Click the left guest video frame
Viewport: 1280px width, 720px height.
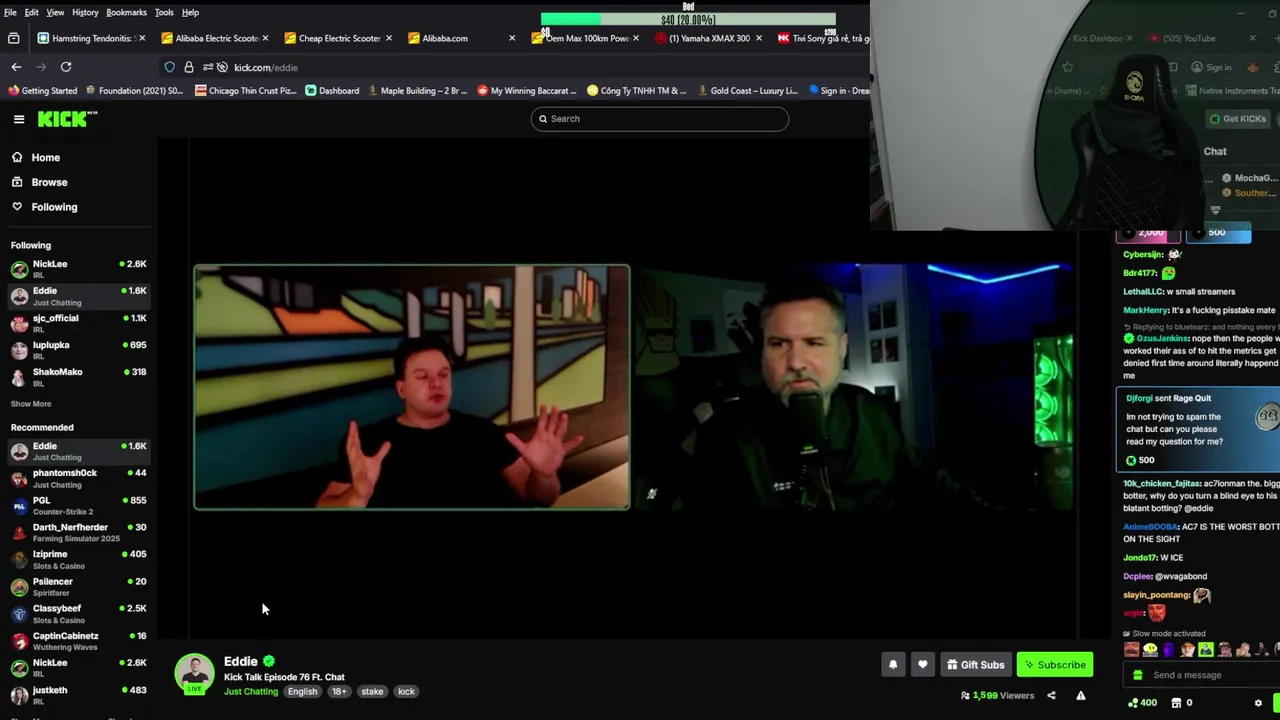[x=412, y=387]
